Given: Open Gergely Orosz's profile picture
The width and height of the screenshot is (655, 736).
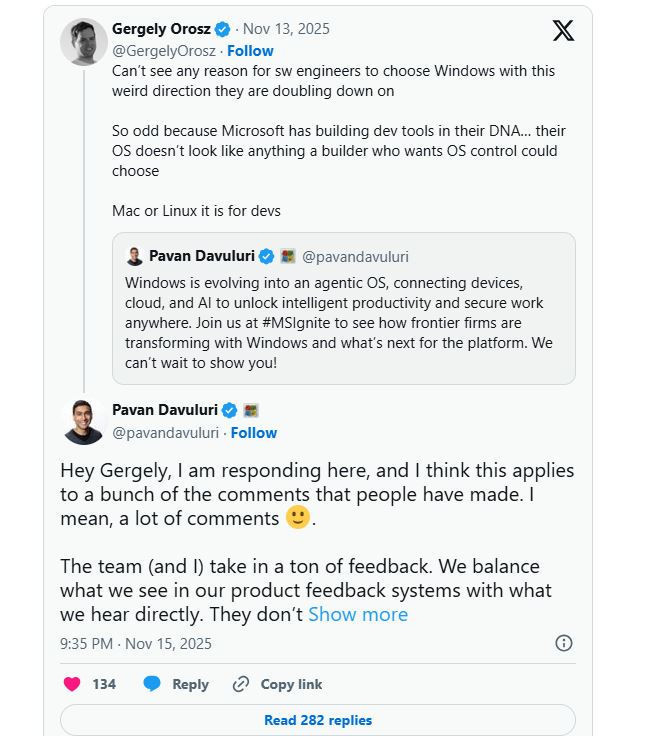Looking at the screenshot, I should pos(84,42).
